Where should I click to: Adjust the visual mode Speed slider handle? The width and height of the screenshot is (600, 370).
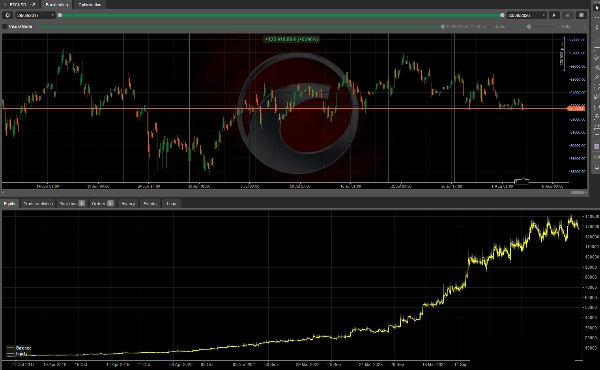529,27
